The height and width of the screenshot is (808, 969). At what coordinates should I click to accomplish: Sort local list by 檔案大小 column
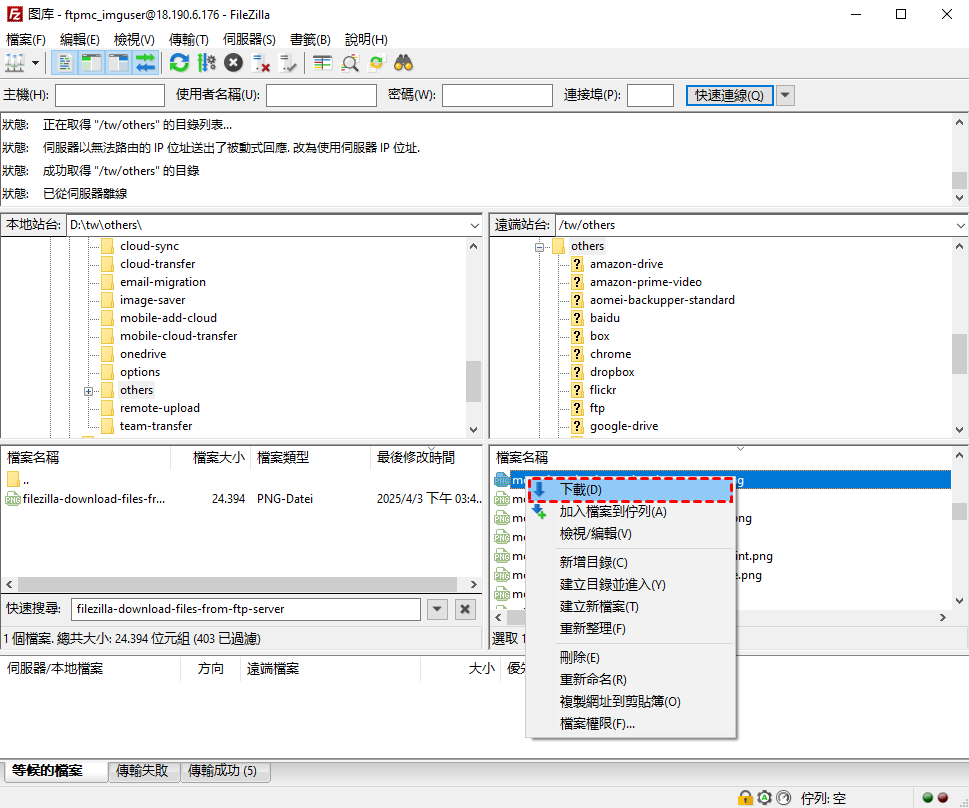coord(210,457)
